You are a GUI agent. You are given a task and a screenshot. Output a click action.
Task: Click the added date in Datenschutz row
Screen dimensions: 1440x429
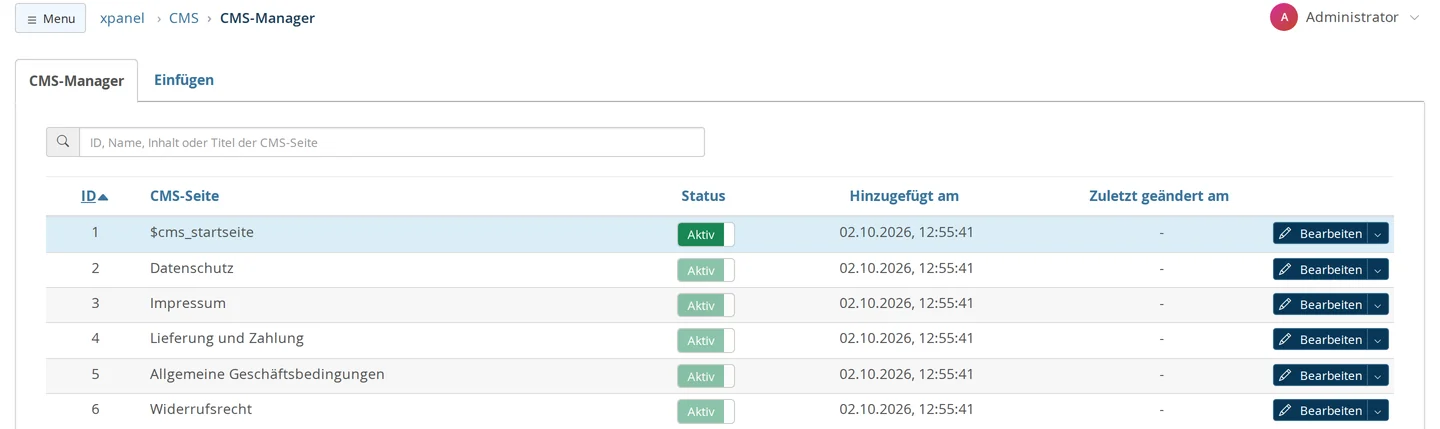tap(907, 268)
